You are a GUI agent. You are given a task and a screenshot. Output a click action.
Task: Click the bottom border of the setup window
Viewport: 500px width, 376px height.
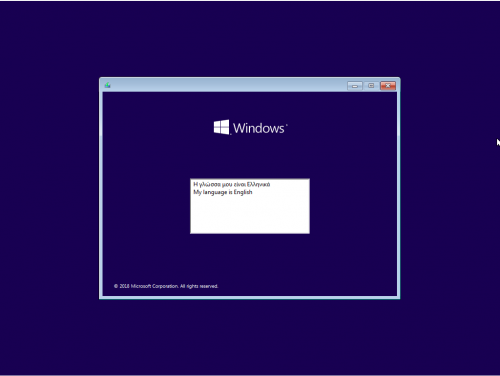250,298
